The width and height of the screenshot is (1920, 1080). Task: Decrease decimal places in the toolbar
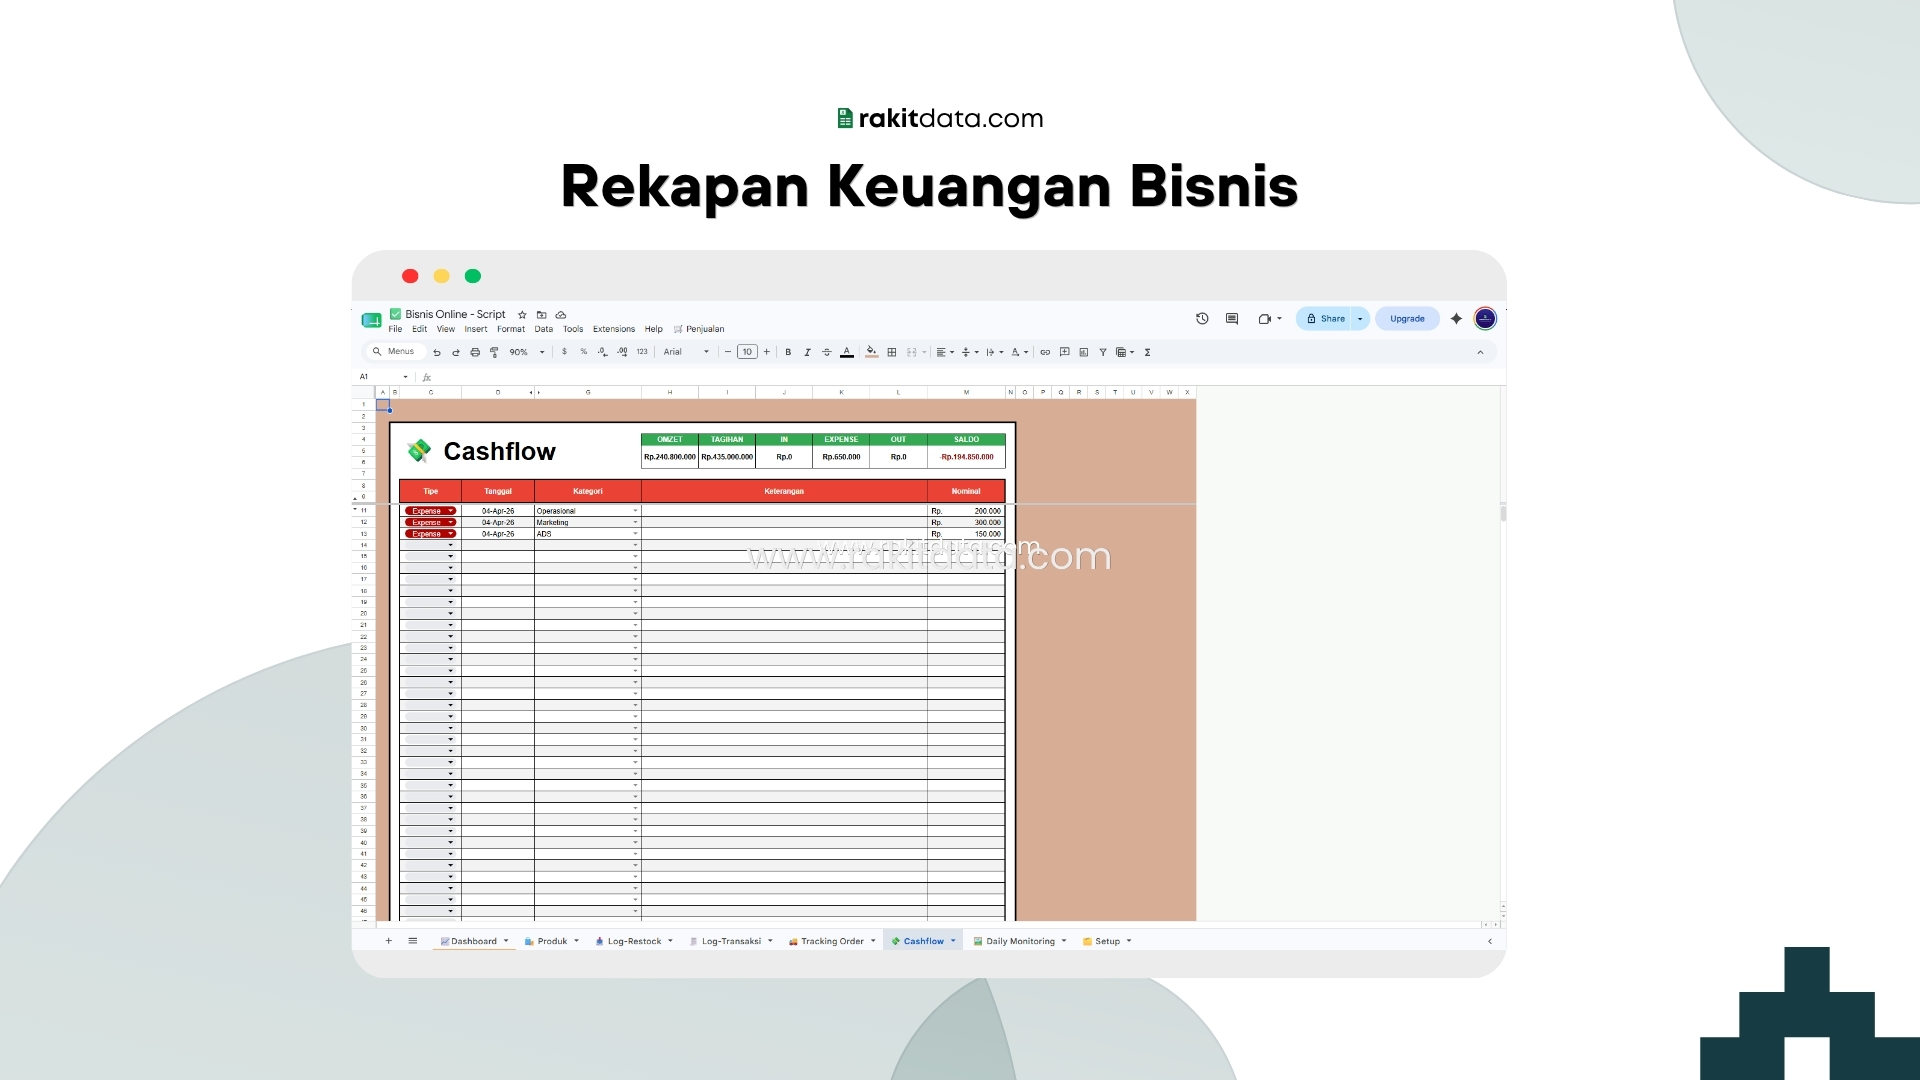602,352
